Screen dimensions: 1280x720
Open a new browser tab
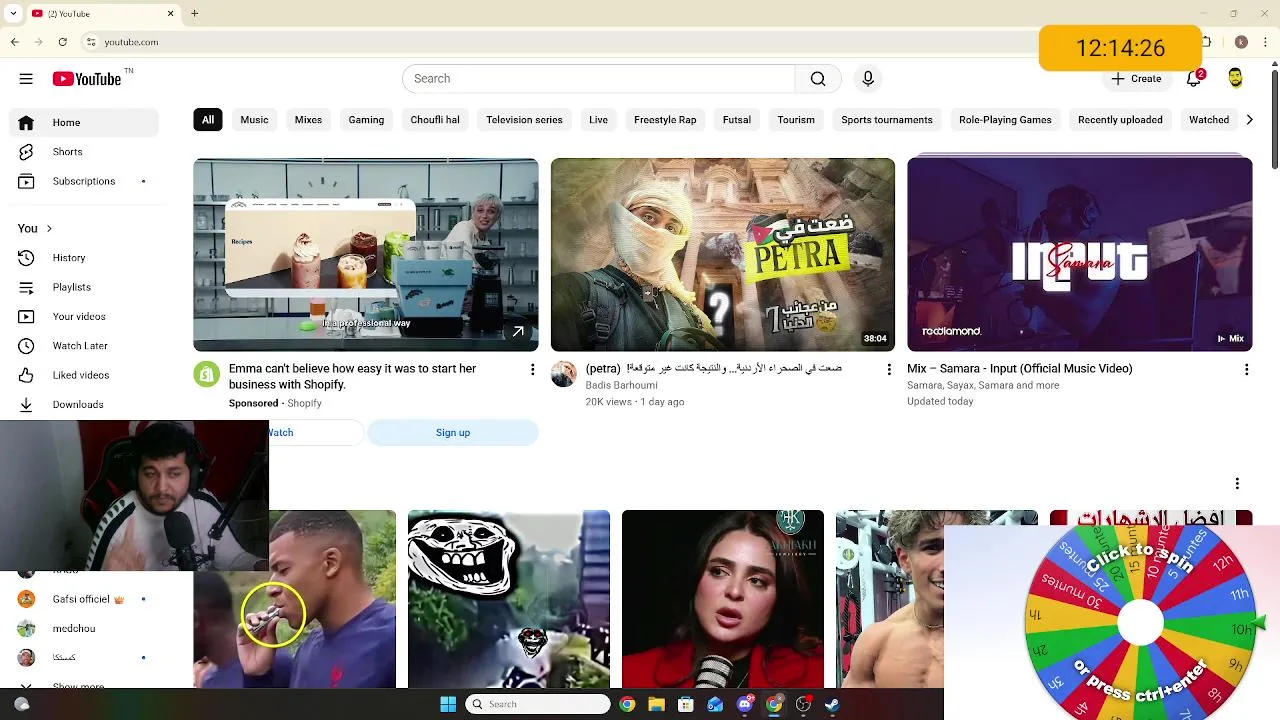195,13
